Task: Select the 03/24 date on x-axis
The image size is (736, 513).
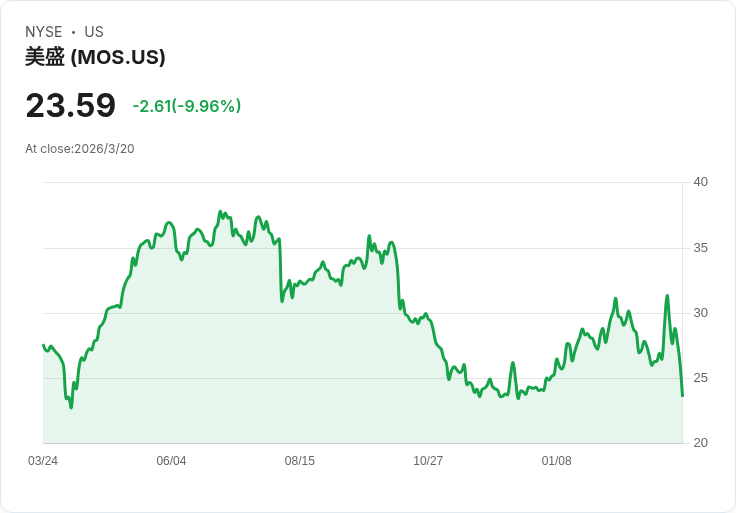Action: (x=43, y=461)
